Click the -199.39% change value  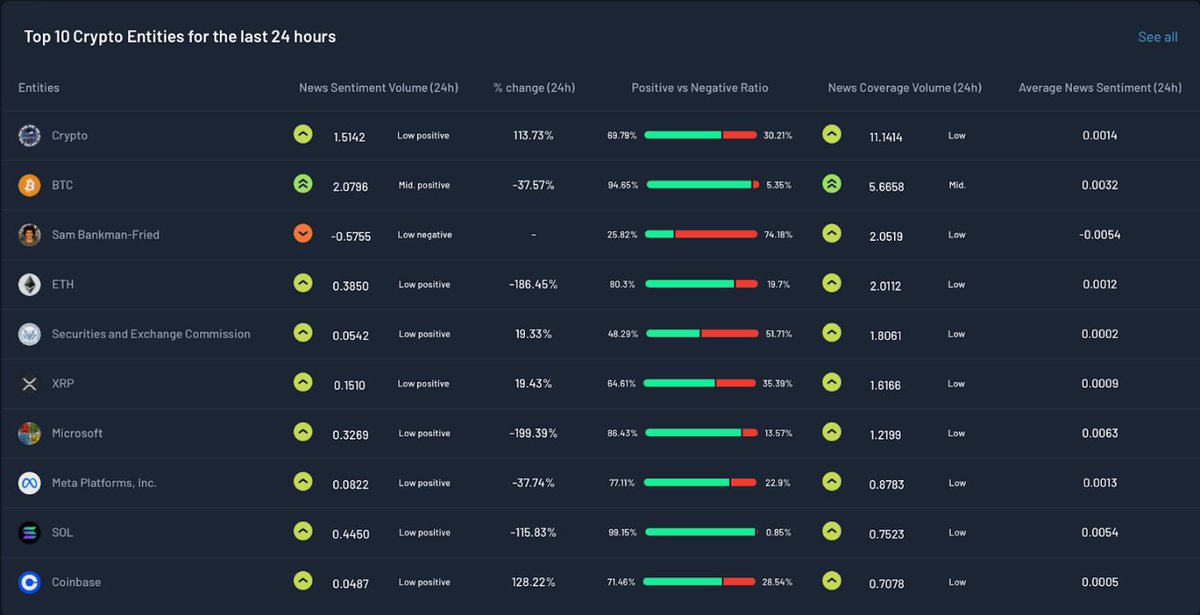pyautogui.click(x=533, y=433)
